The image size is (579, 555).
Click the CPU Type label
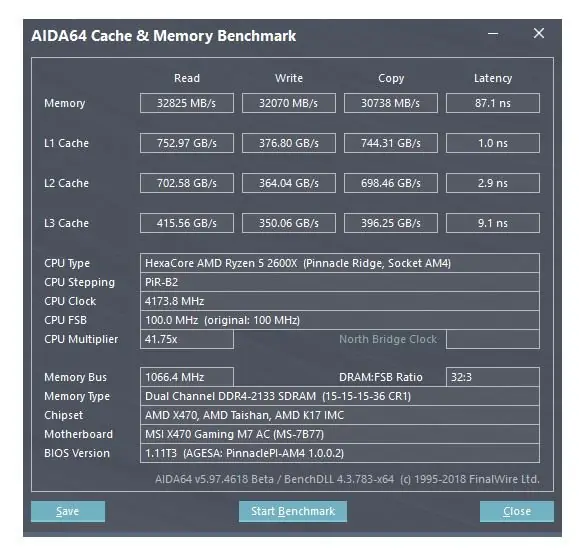[x=67, y=264]
